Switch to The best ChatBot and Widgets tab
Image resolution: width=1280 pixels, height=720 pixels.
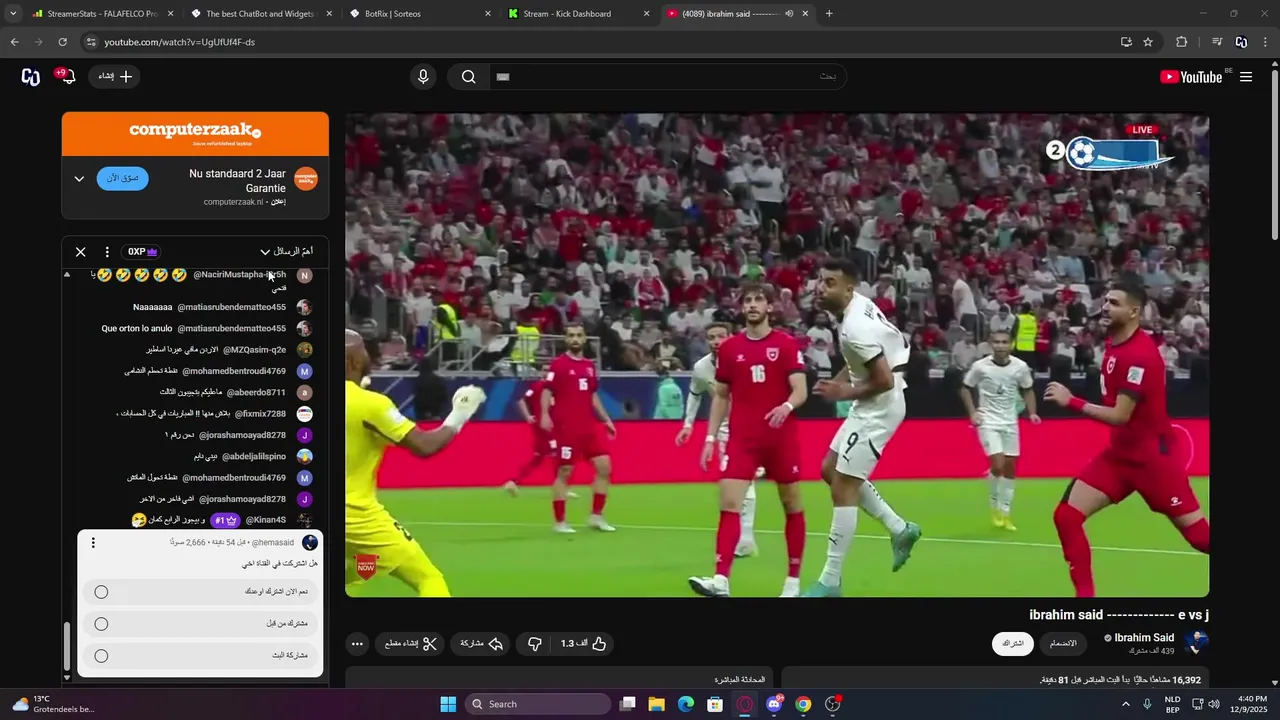point(258,14)
